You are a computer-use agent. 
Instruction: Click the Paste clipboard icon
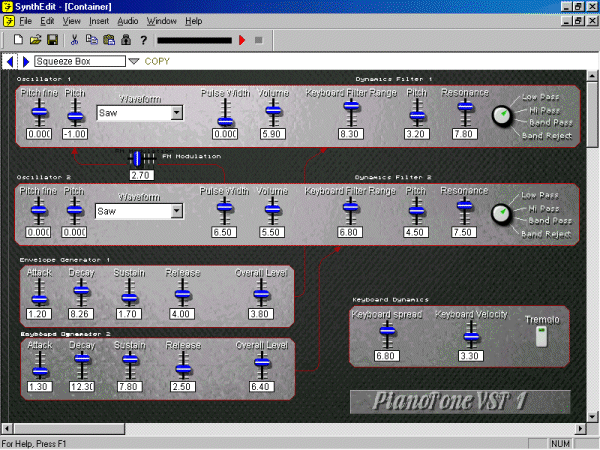coord(108,40)
